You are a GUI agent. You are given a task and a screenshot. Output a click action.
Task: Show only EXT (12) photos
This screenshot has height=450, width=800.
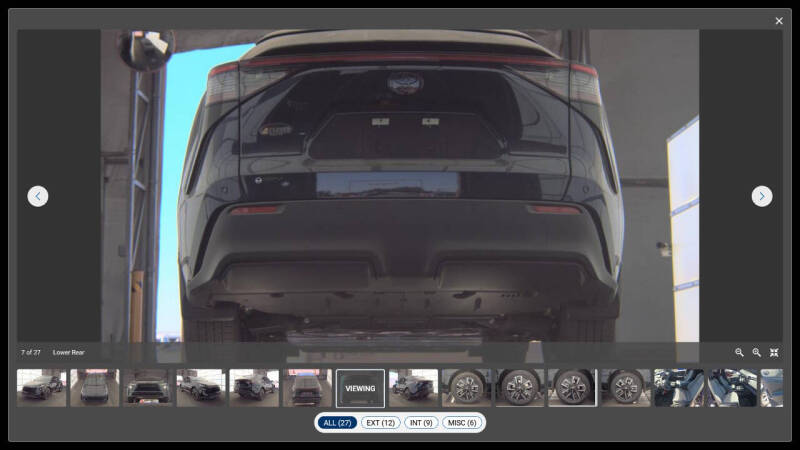381,423
